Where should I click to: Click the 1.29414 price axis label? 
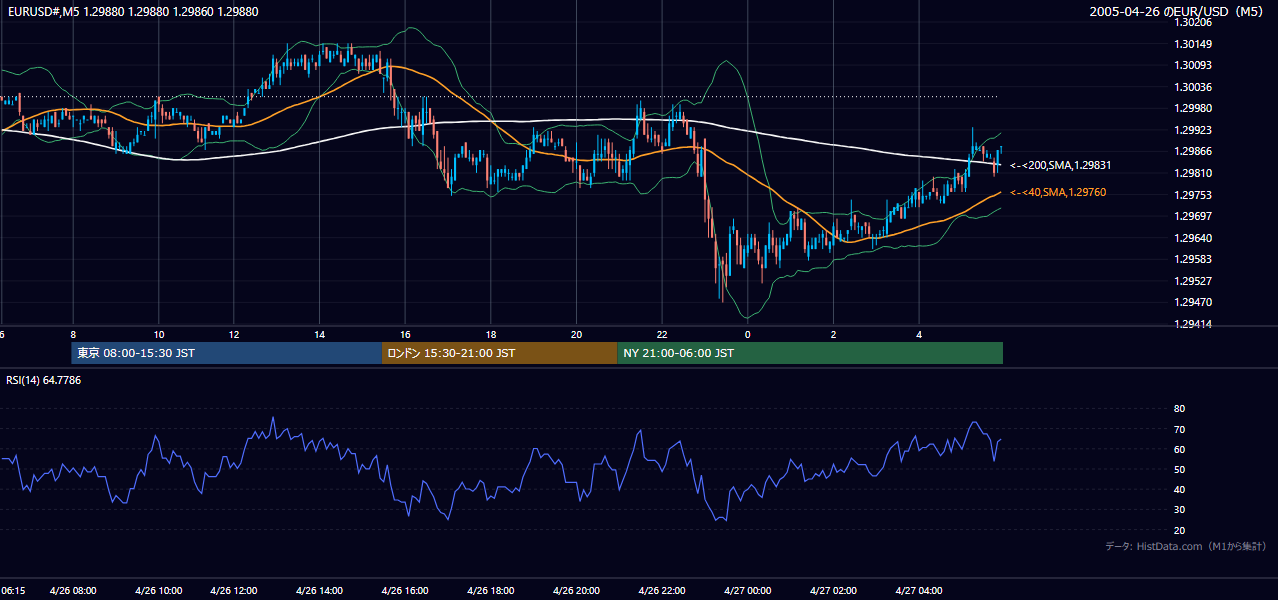point(1193,324)
